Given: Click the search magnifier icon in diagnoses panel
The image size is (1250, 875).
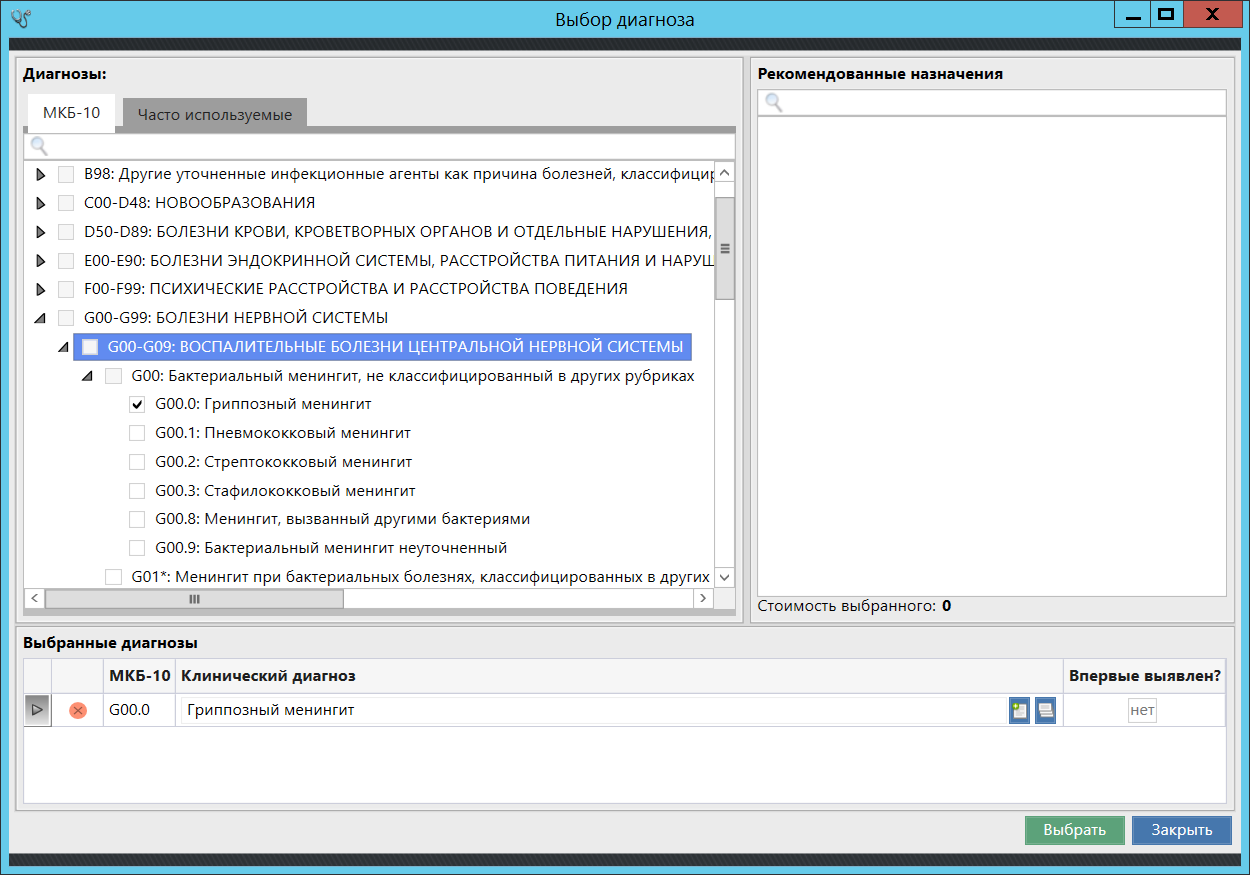Looking at the screenshot, I should [x=39, y=146].
